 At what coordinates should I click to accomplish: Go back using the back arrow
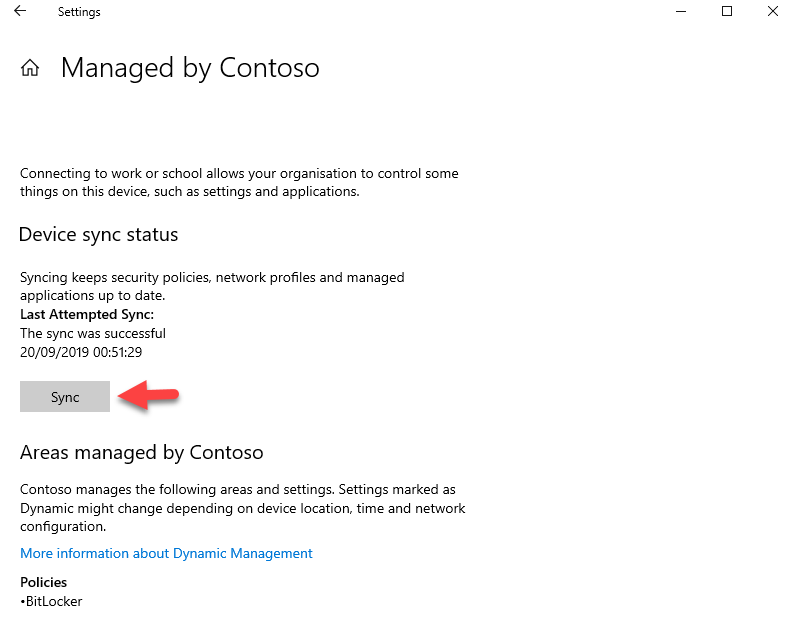tap(20, 11)
